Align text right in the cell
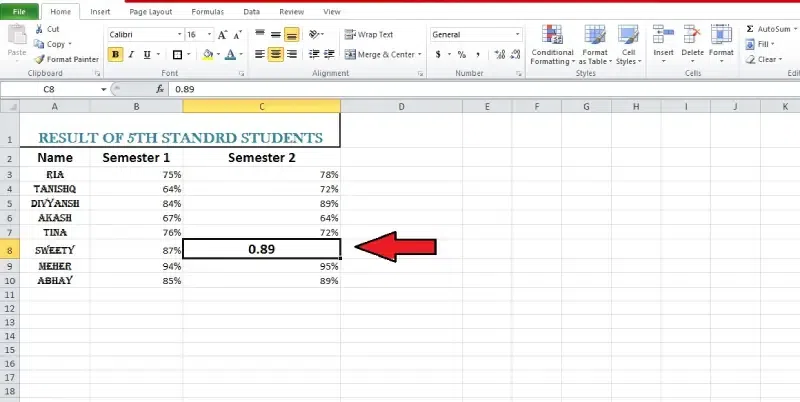Screen dimensions: 800x402 point(292,54)
